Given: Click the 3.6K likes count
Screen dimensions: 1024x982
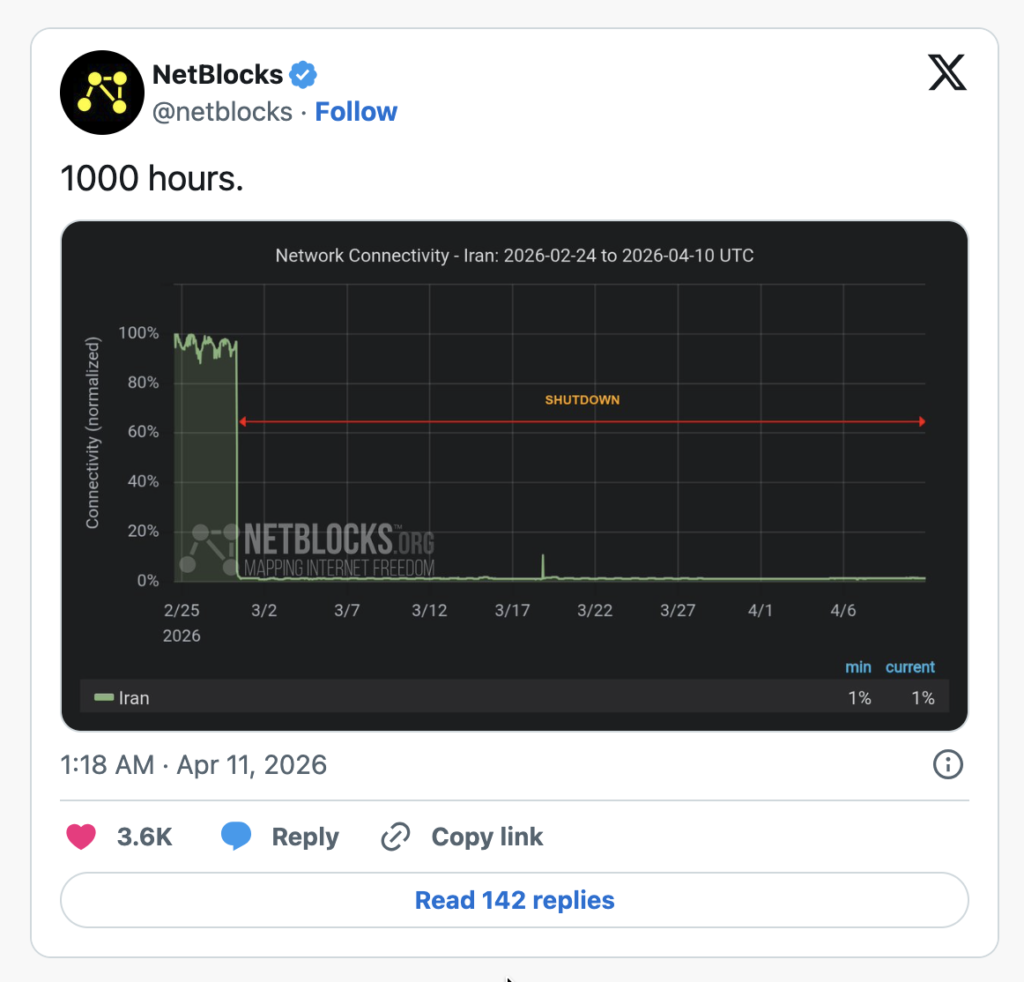Looking at the screenshot, I should 145,836.
